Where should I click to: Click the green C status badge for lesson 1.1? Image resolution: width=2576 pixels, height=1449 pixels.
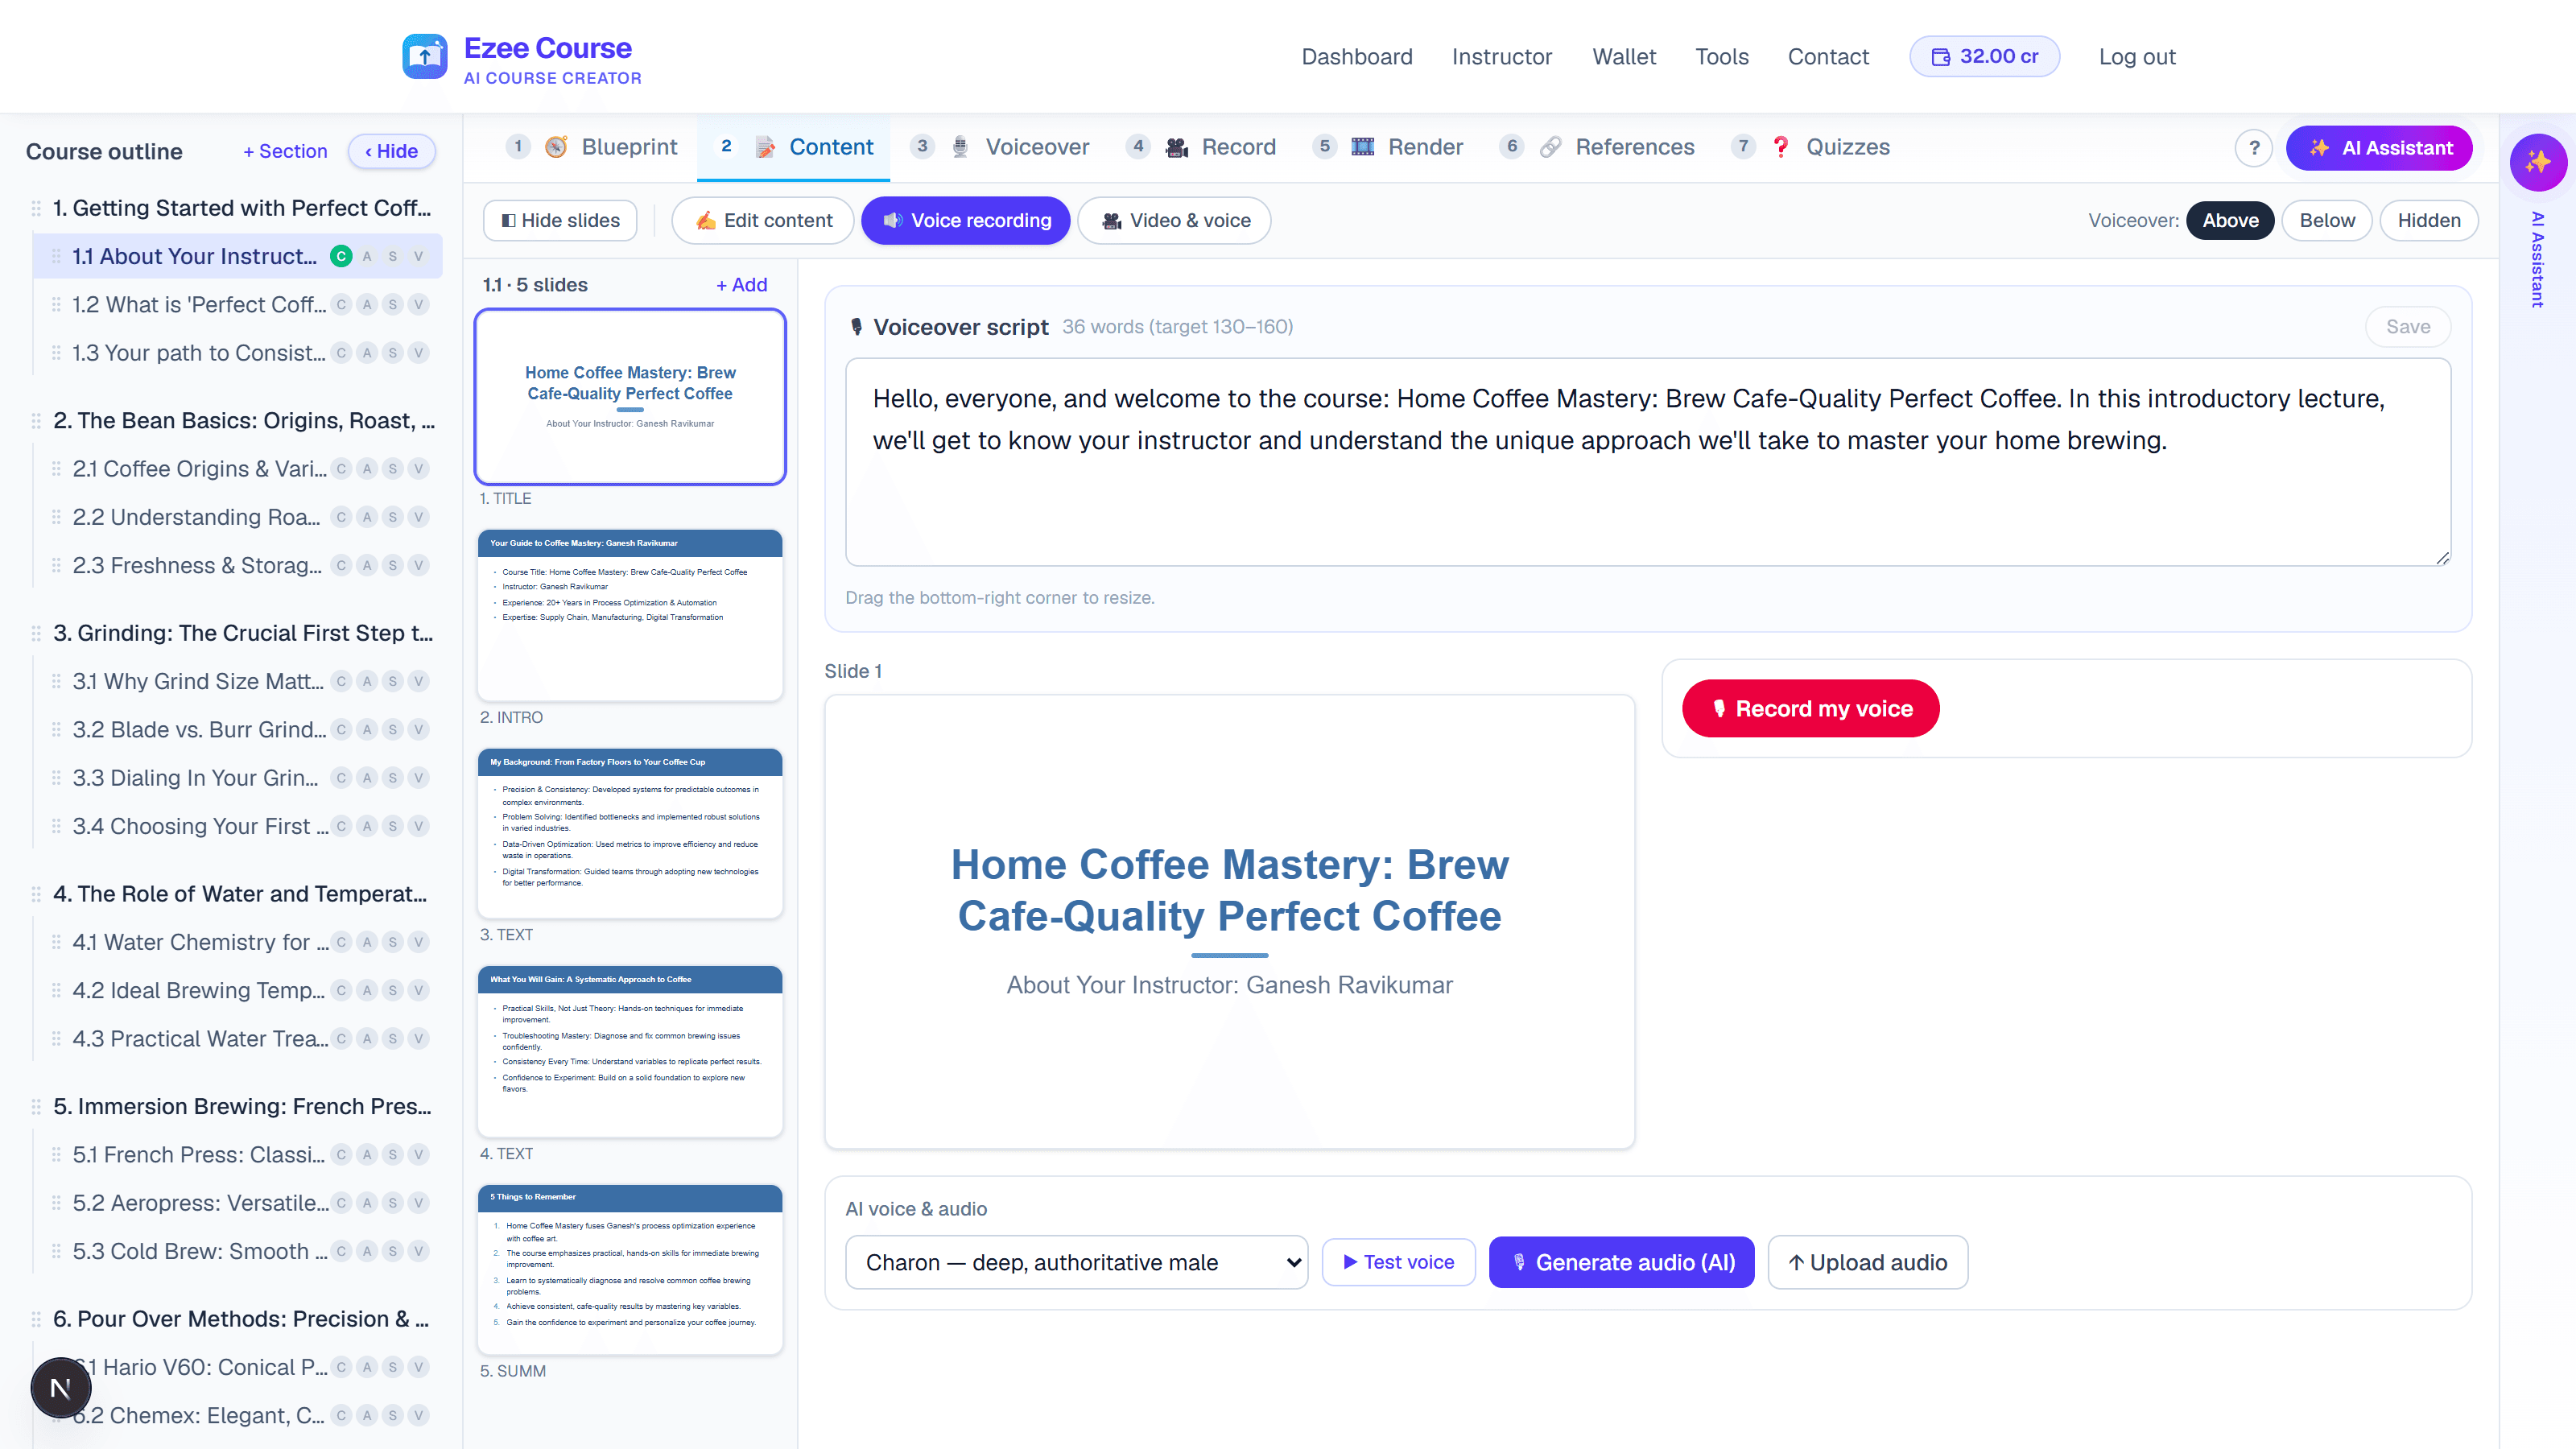click(341, 256)
